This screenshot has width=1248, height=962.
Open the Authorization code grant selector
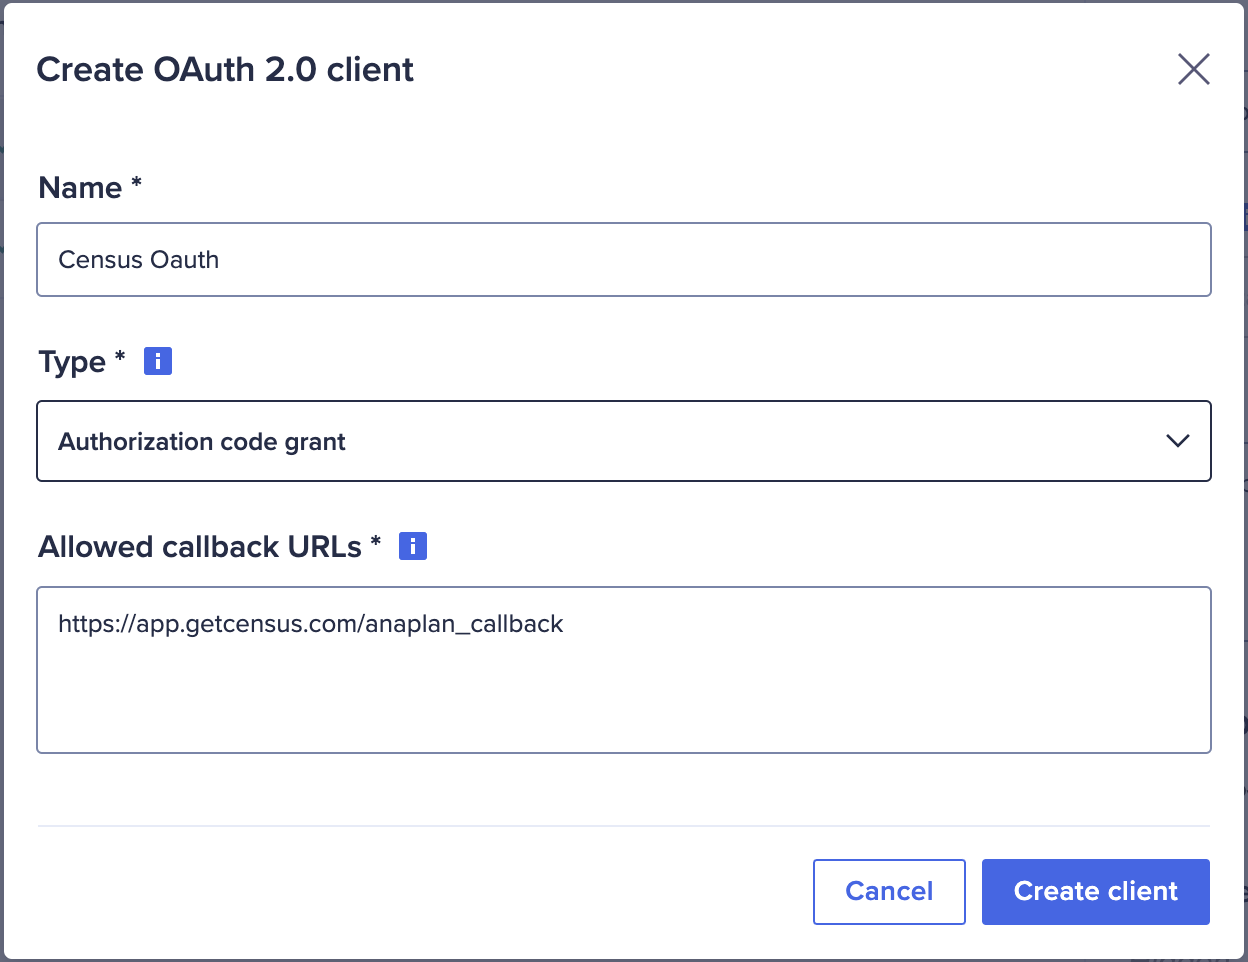600,441
